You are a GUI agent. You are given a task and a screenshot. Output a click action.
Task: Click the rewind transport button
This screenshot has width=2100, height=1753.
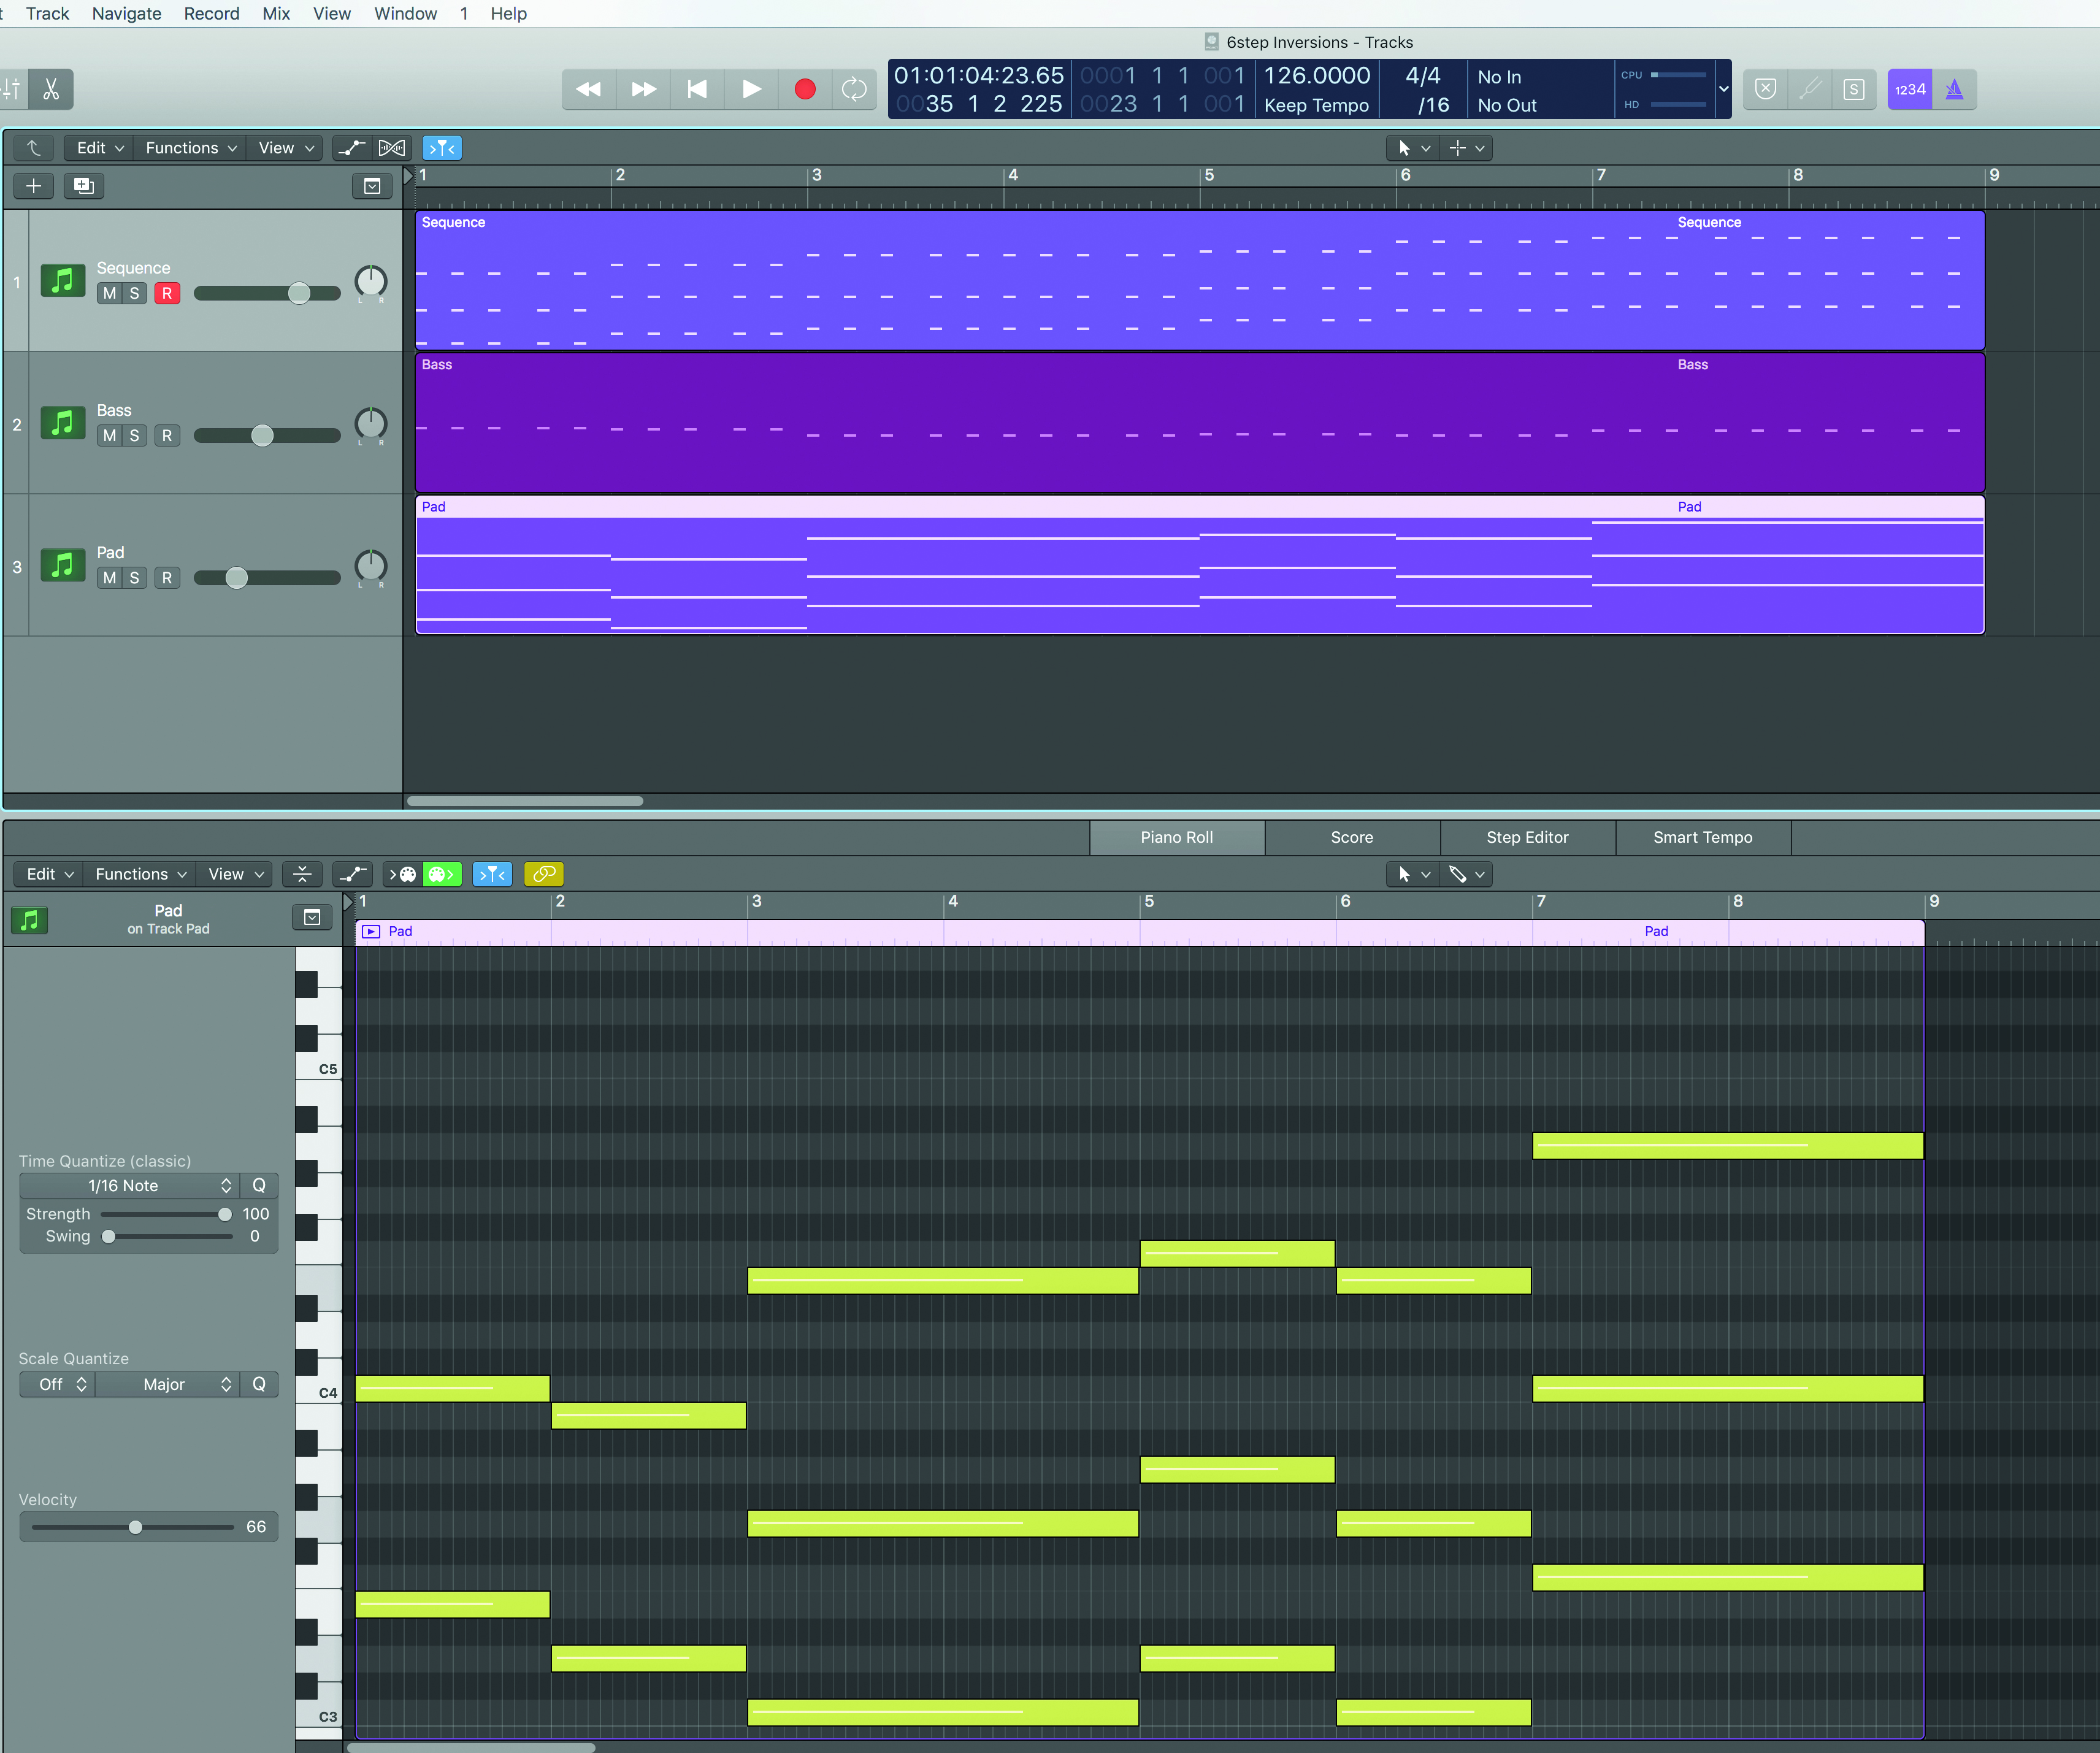pos(589,89)
